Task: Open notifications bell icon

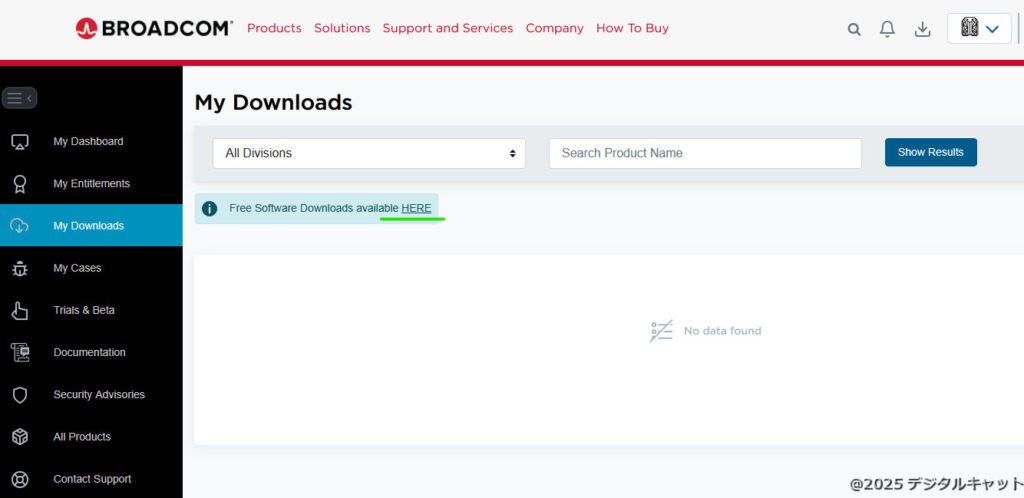Action: click(887, 29)
